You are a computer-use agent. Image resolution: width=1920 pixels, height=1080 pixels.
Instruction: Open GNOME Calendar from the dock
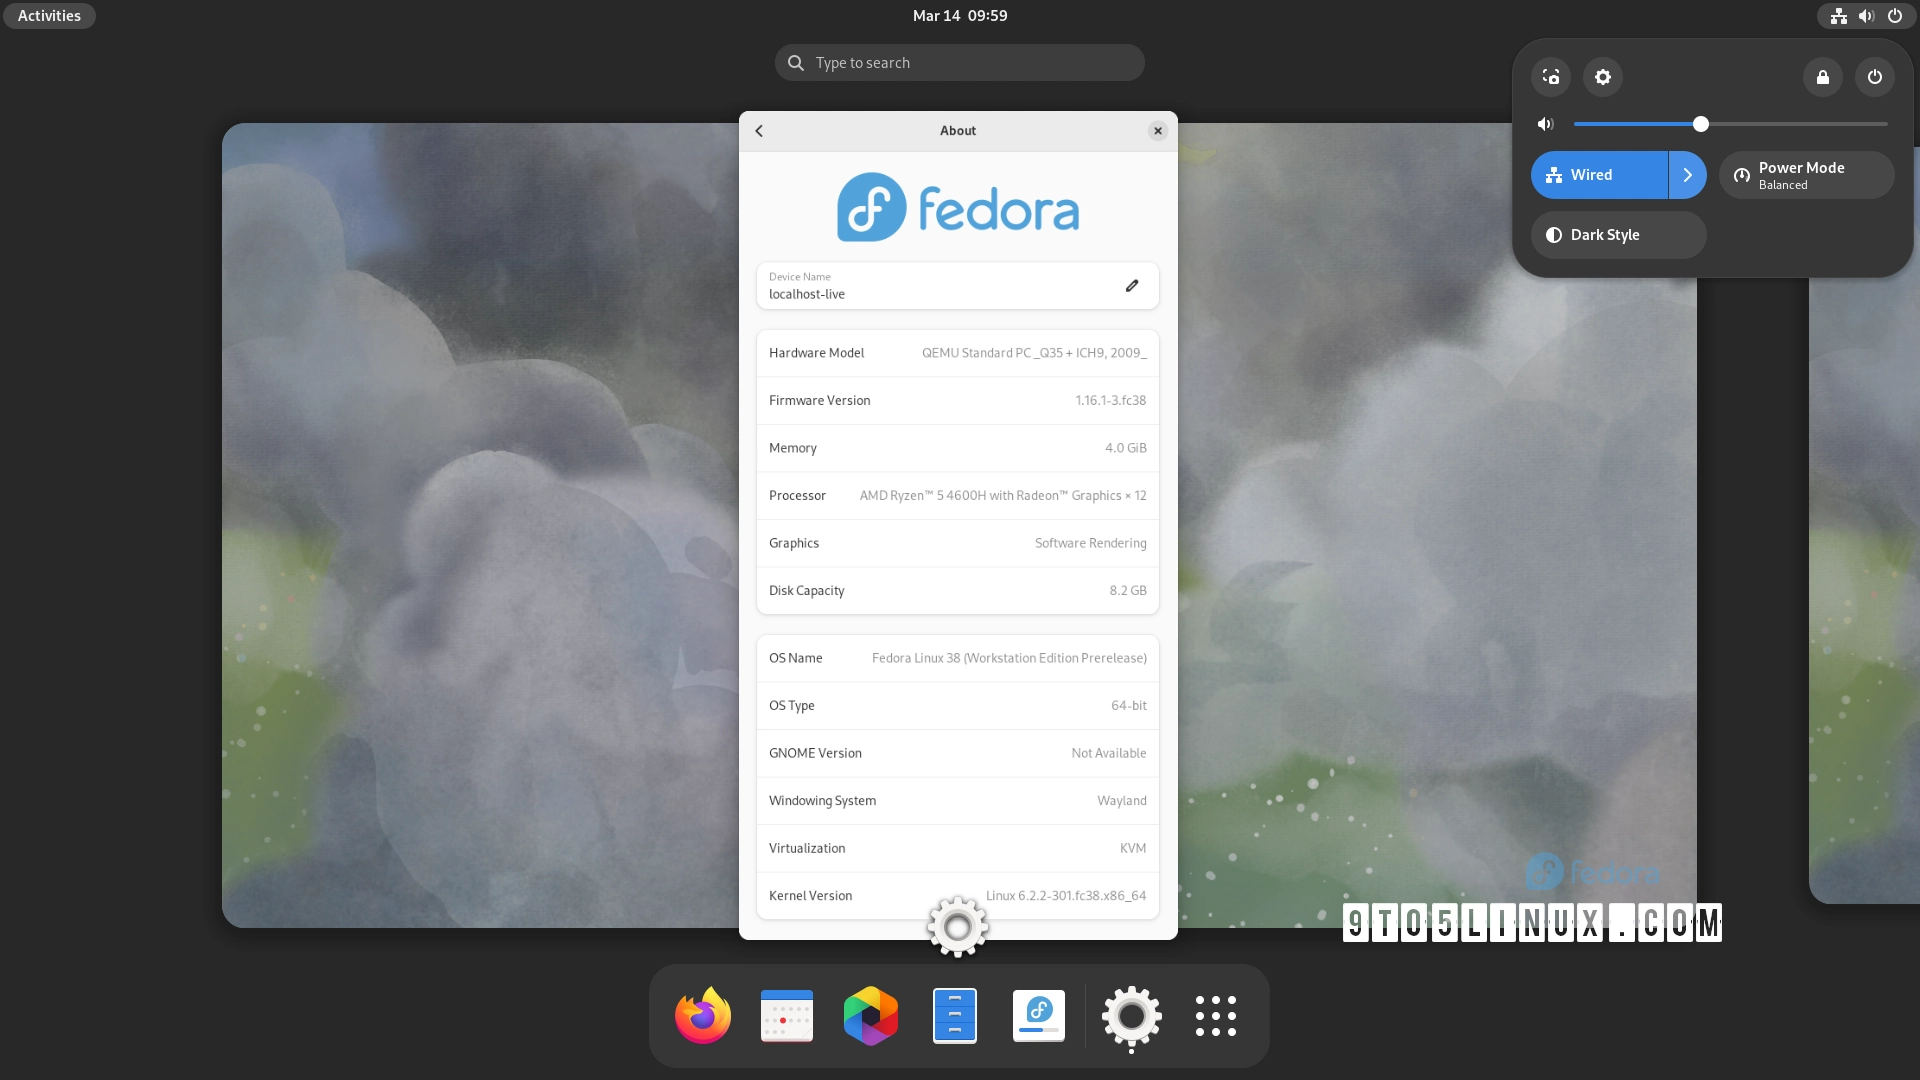pos(787,1015)
